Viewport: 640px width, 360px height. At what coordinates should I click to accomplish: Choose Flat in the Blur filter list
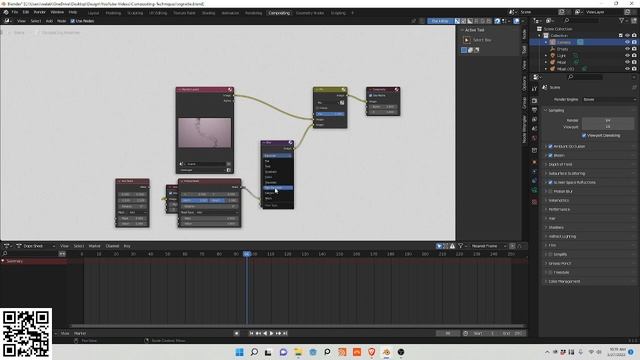(278, 161)
